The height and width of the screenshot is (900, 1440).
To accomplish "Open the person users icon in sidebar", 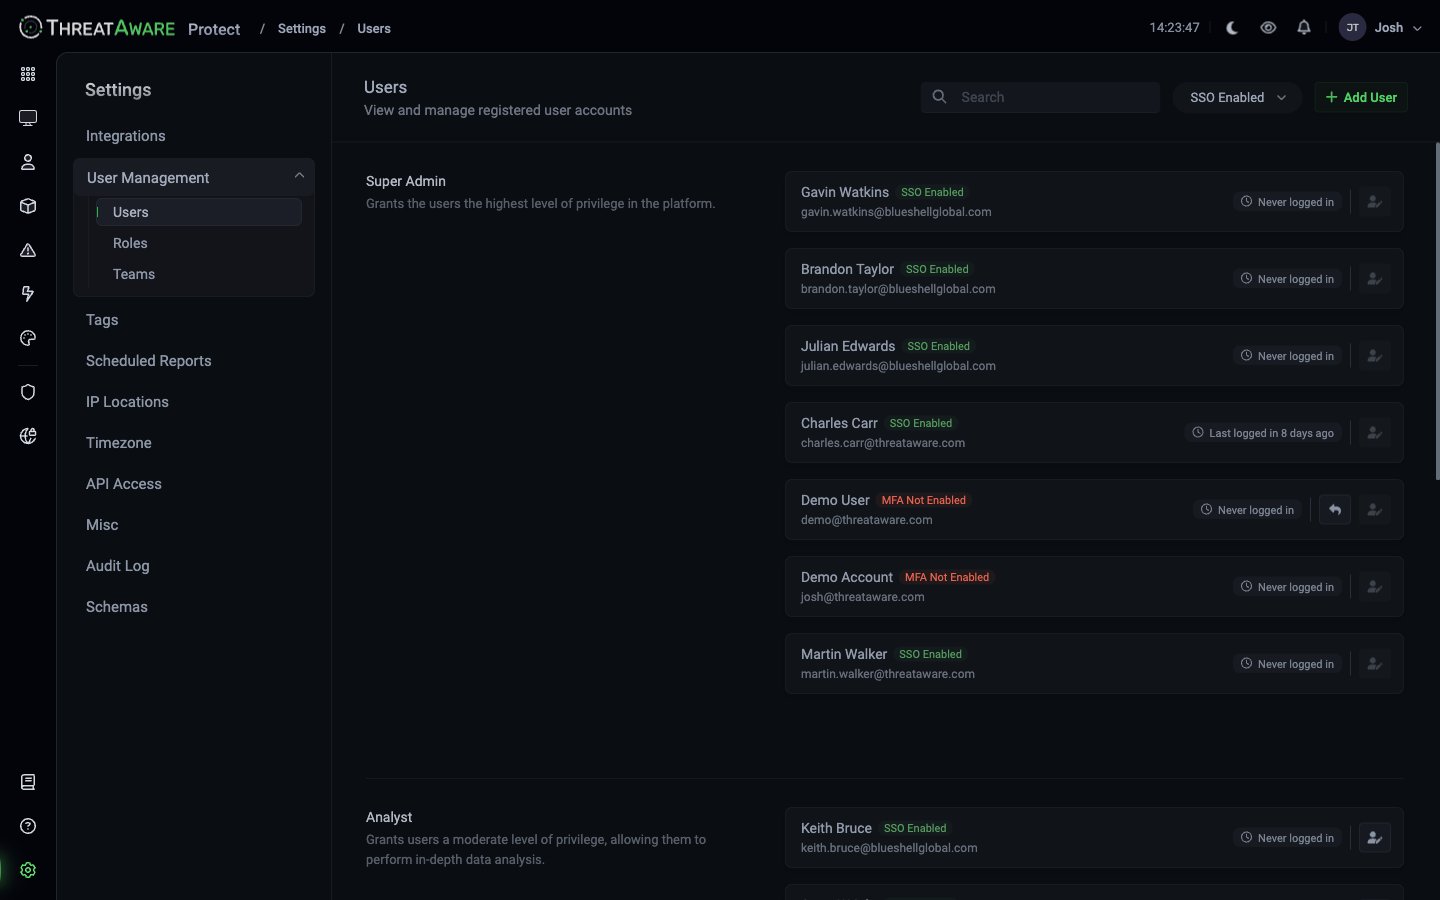I will click(28, 162).
